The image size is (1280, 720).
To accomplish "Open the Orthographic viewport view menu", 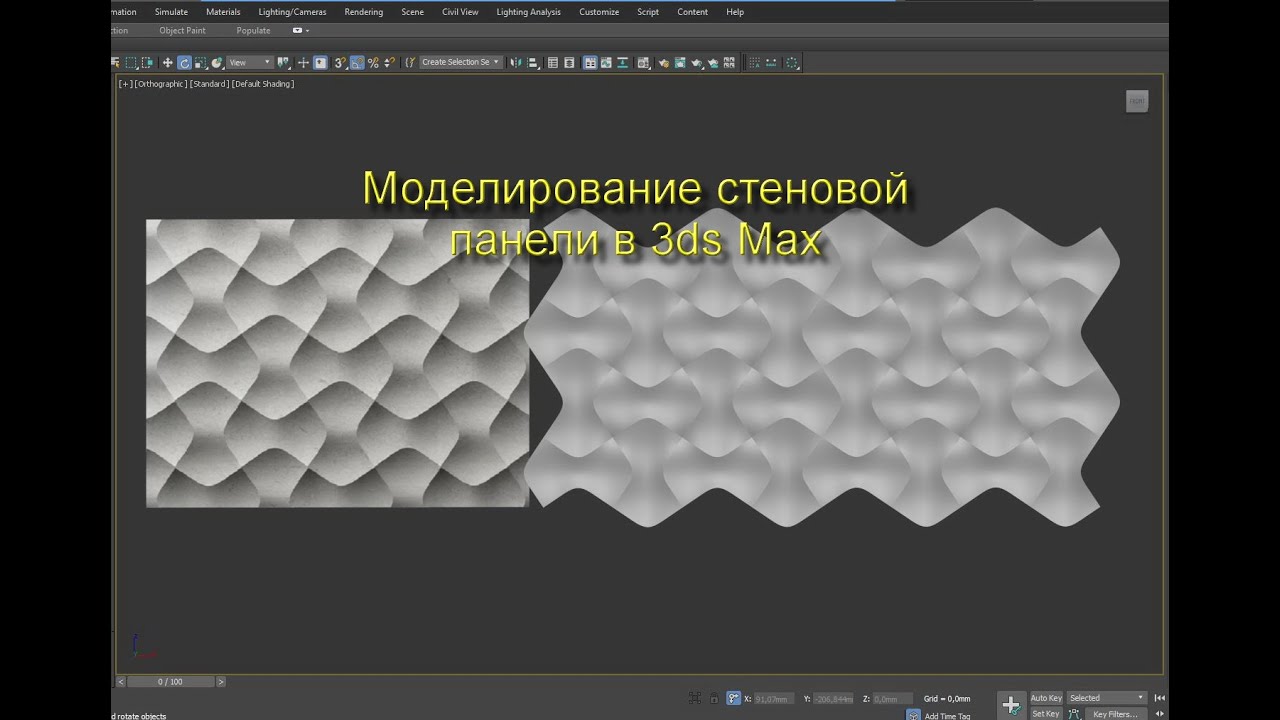I will tap(160, 84).
